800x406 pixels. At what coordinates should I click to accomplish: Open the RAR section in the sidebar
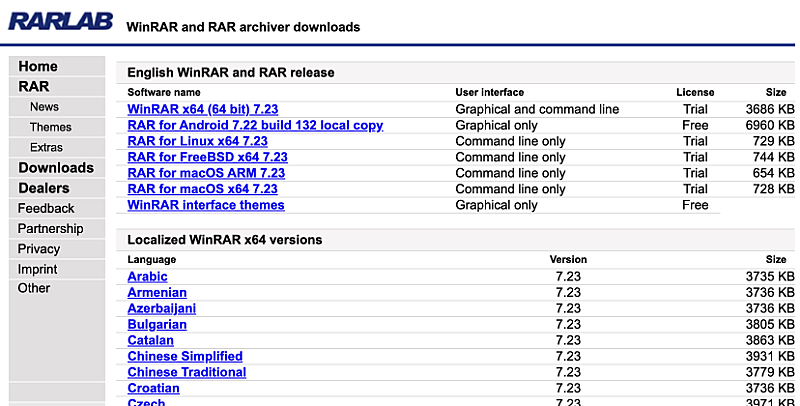coord(34,87)
